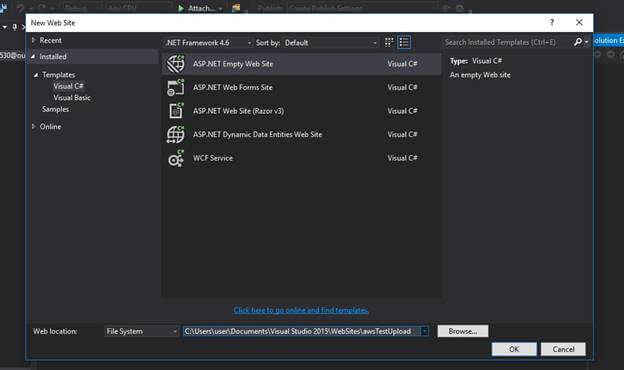This screenshot has height=370, width=624.
Task: Collapse the Installed node
Action: pyautogui.click(x=33, y=56)
